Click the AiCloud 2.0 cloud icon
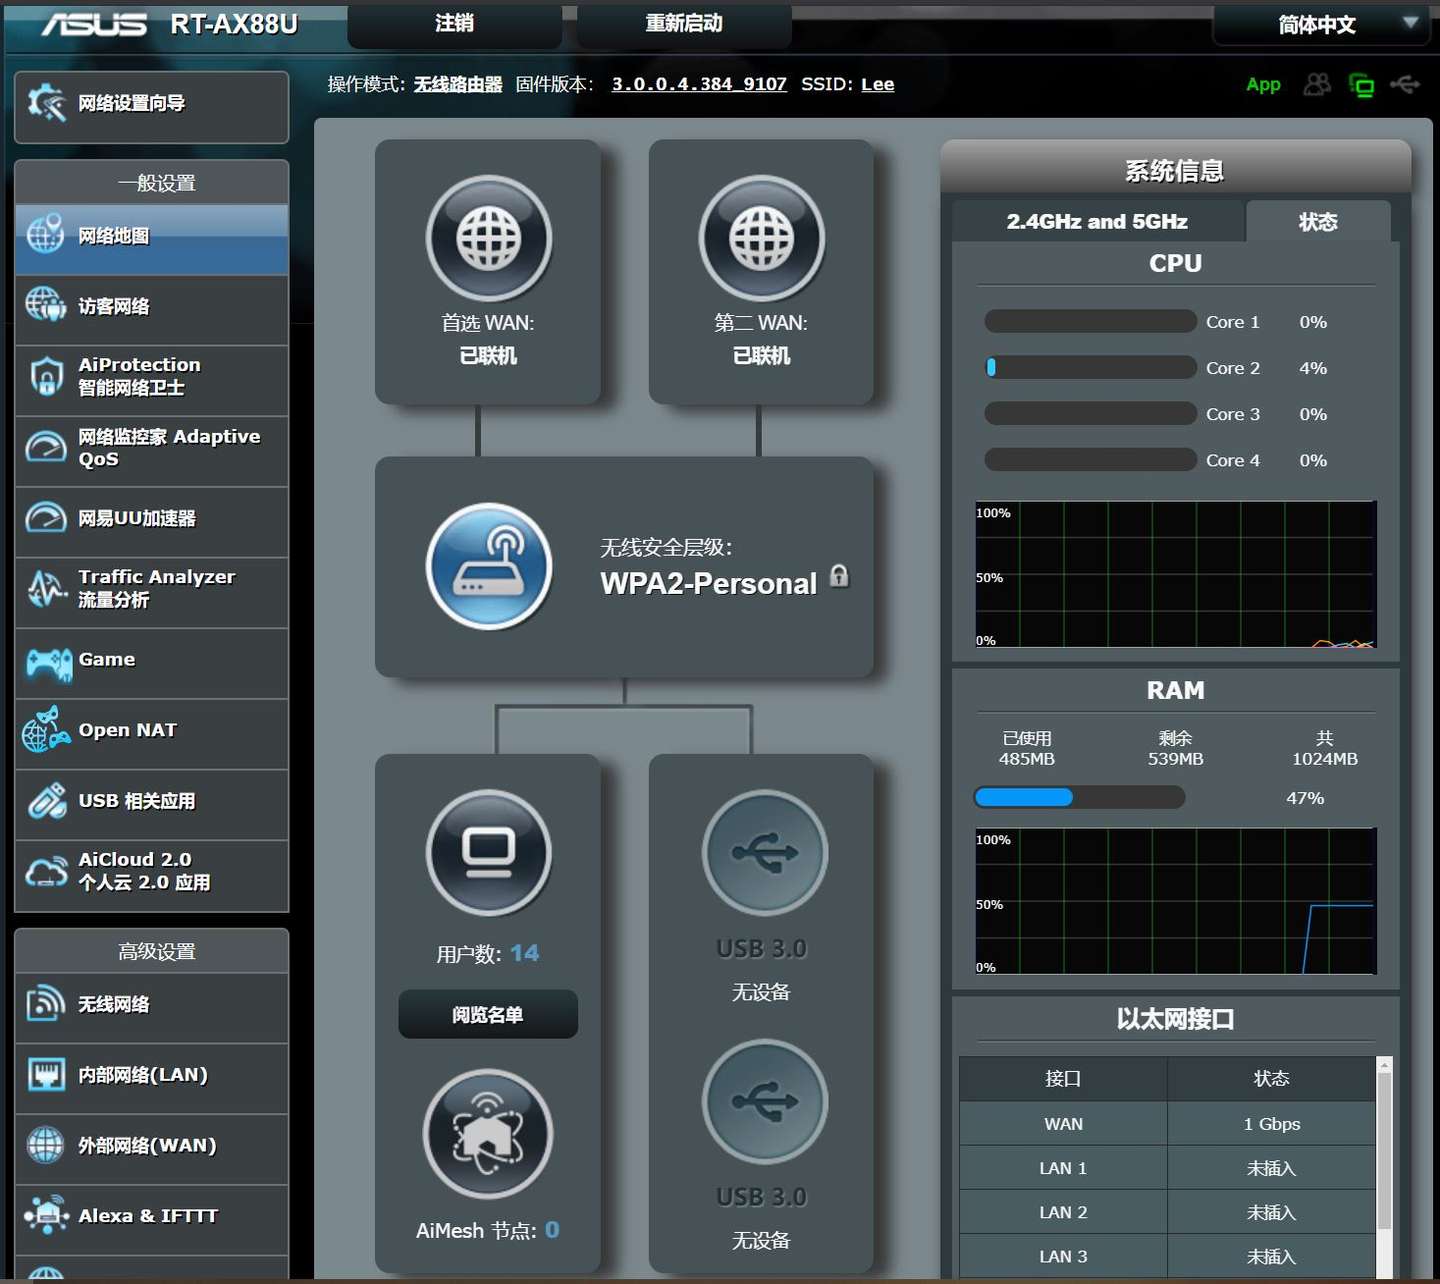This screenshot has height=1284, width=1440. coord(46,871)
